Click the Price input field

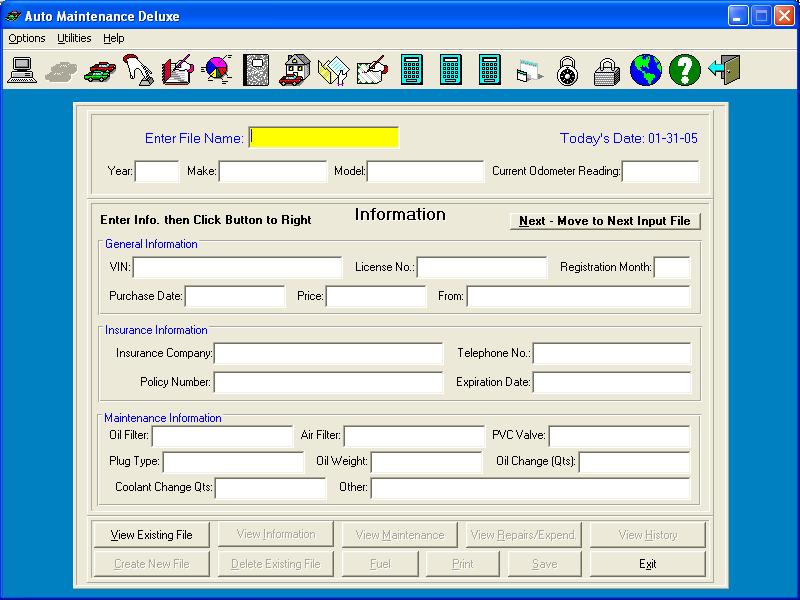(x=376, y=296)
